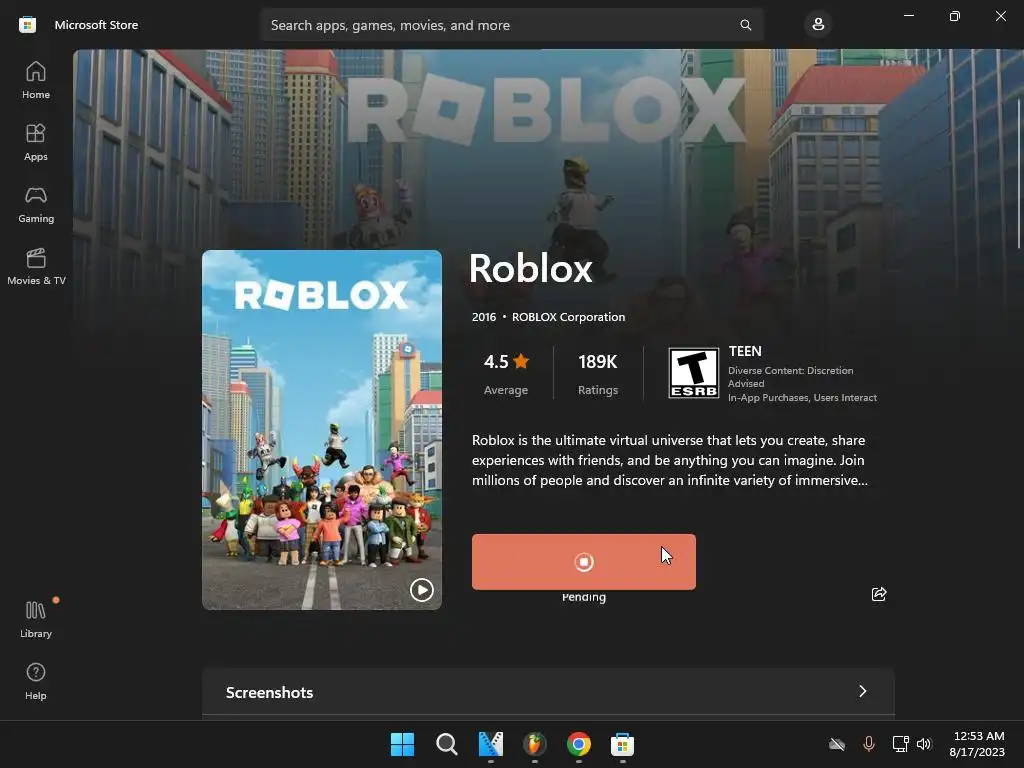
Task: Click the ESRB Teen rating badge
Action: (x=694, y=373)
